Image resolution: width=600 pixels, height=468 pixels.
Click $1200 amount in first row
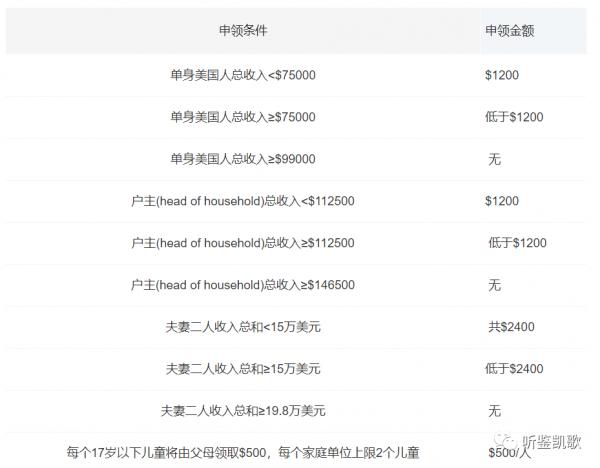[x=502, y=75]
